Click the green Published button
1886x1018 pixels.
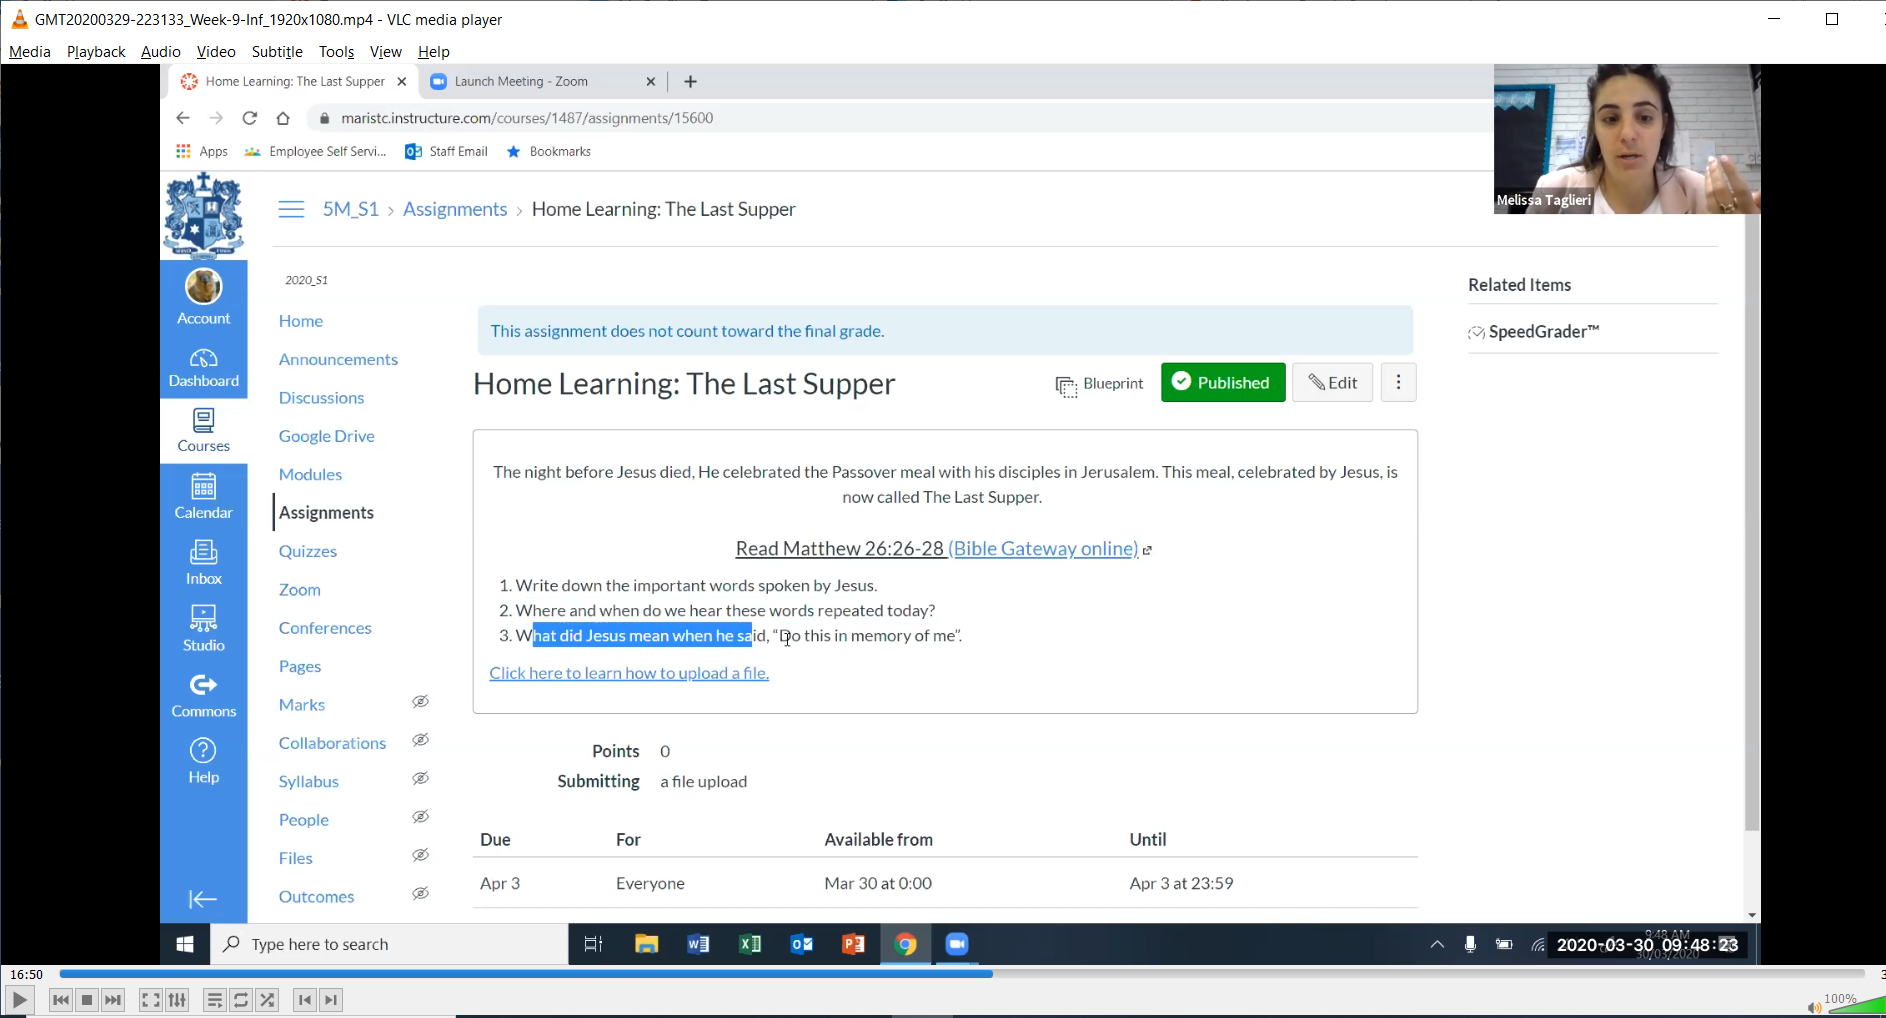click(1222, 383)
